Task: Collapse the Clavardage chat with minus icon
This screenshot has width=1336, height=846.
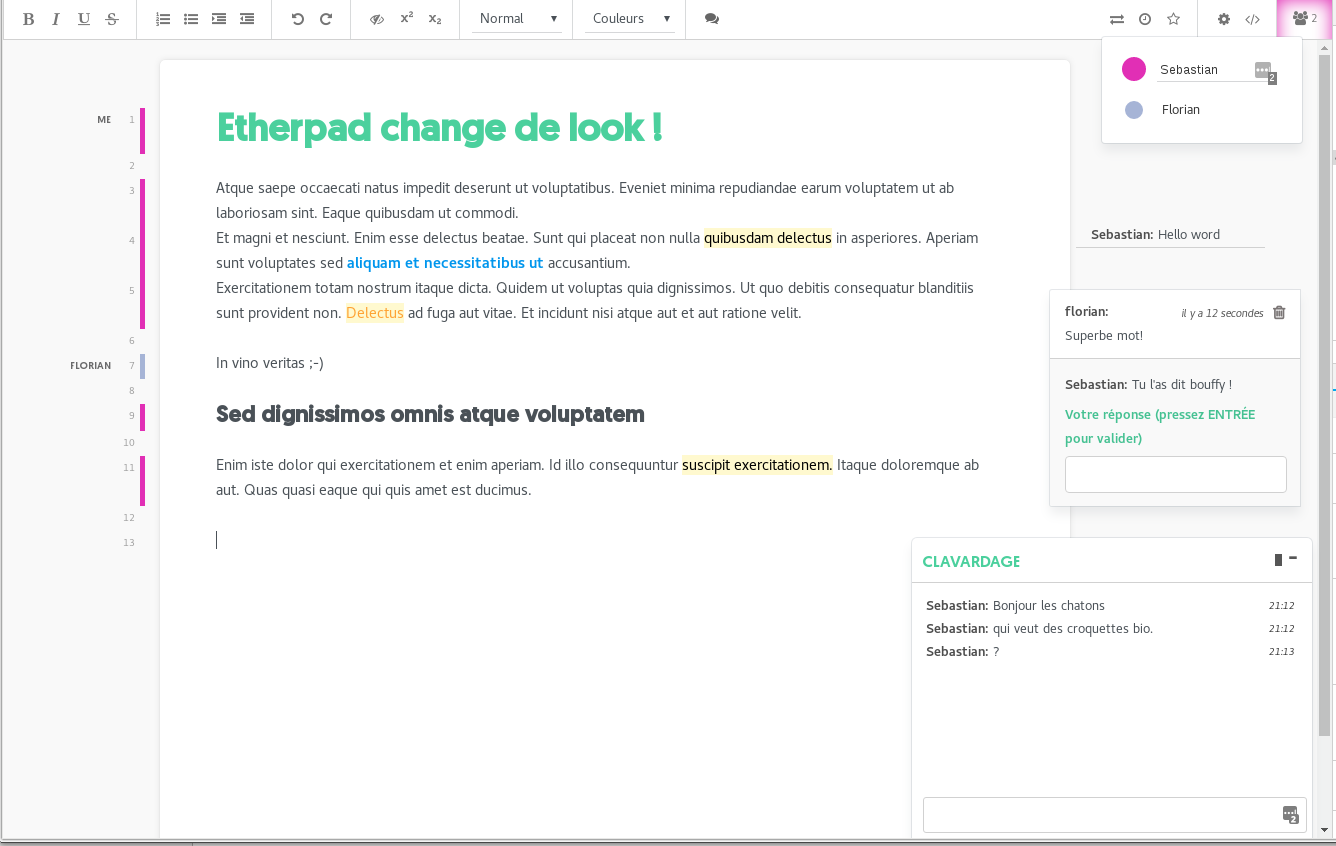Action: pos(1293,558)
